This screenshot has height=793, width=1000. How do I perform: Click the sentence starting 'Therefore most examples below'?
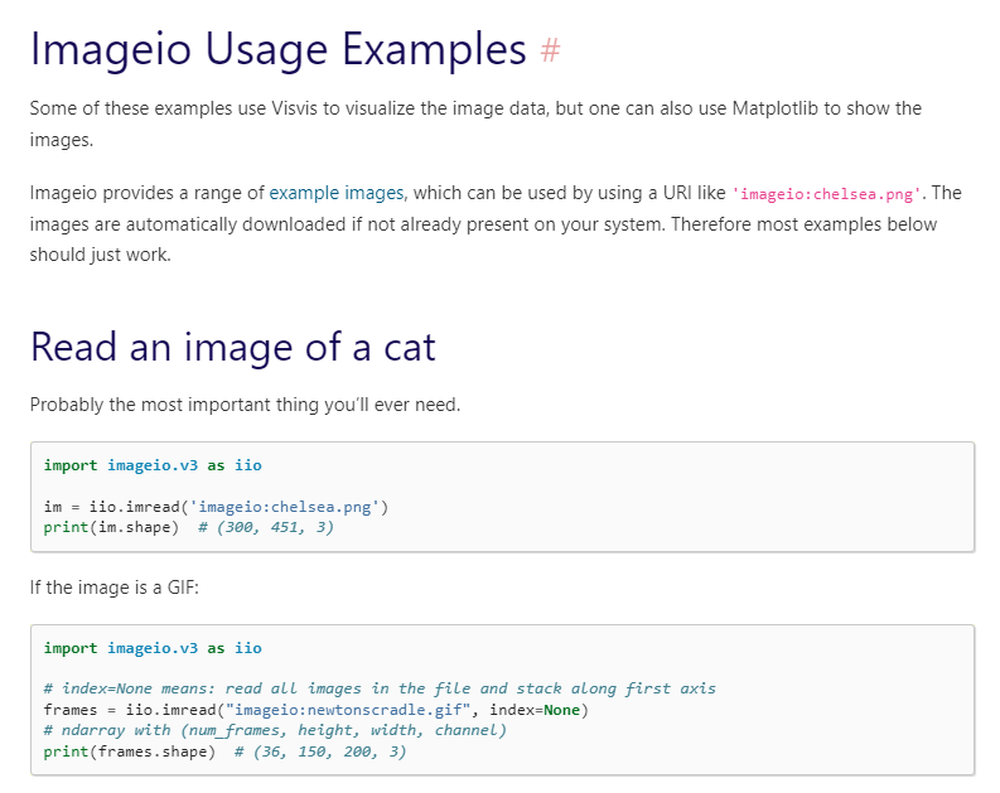(x=483, y=239)
